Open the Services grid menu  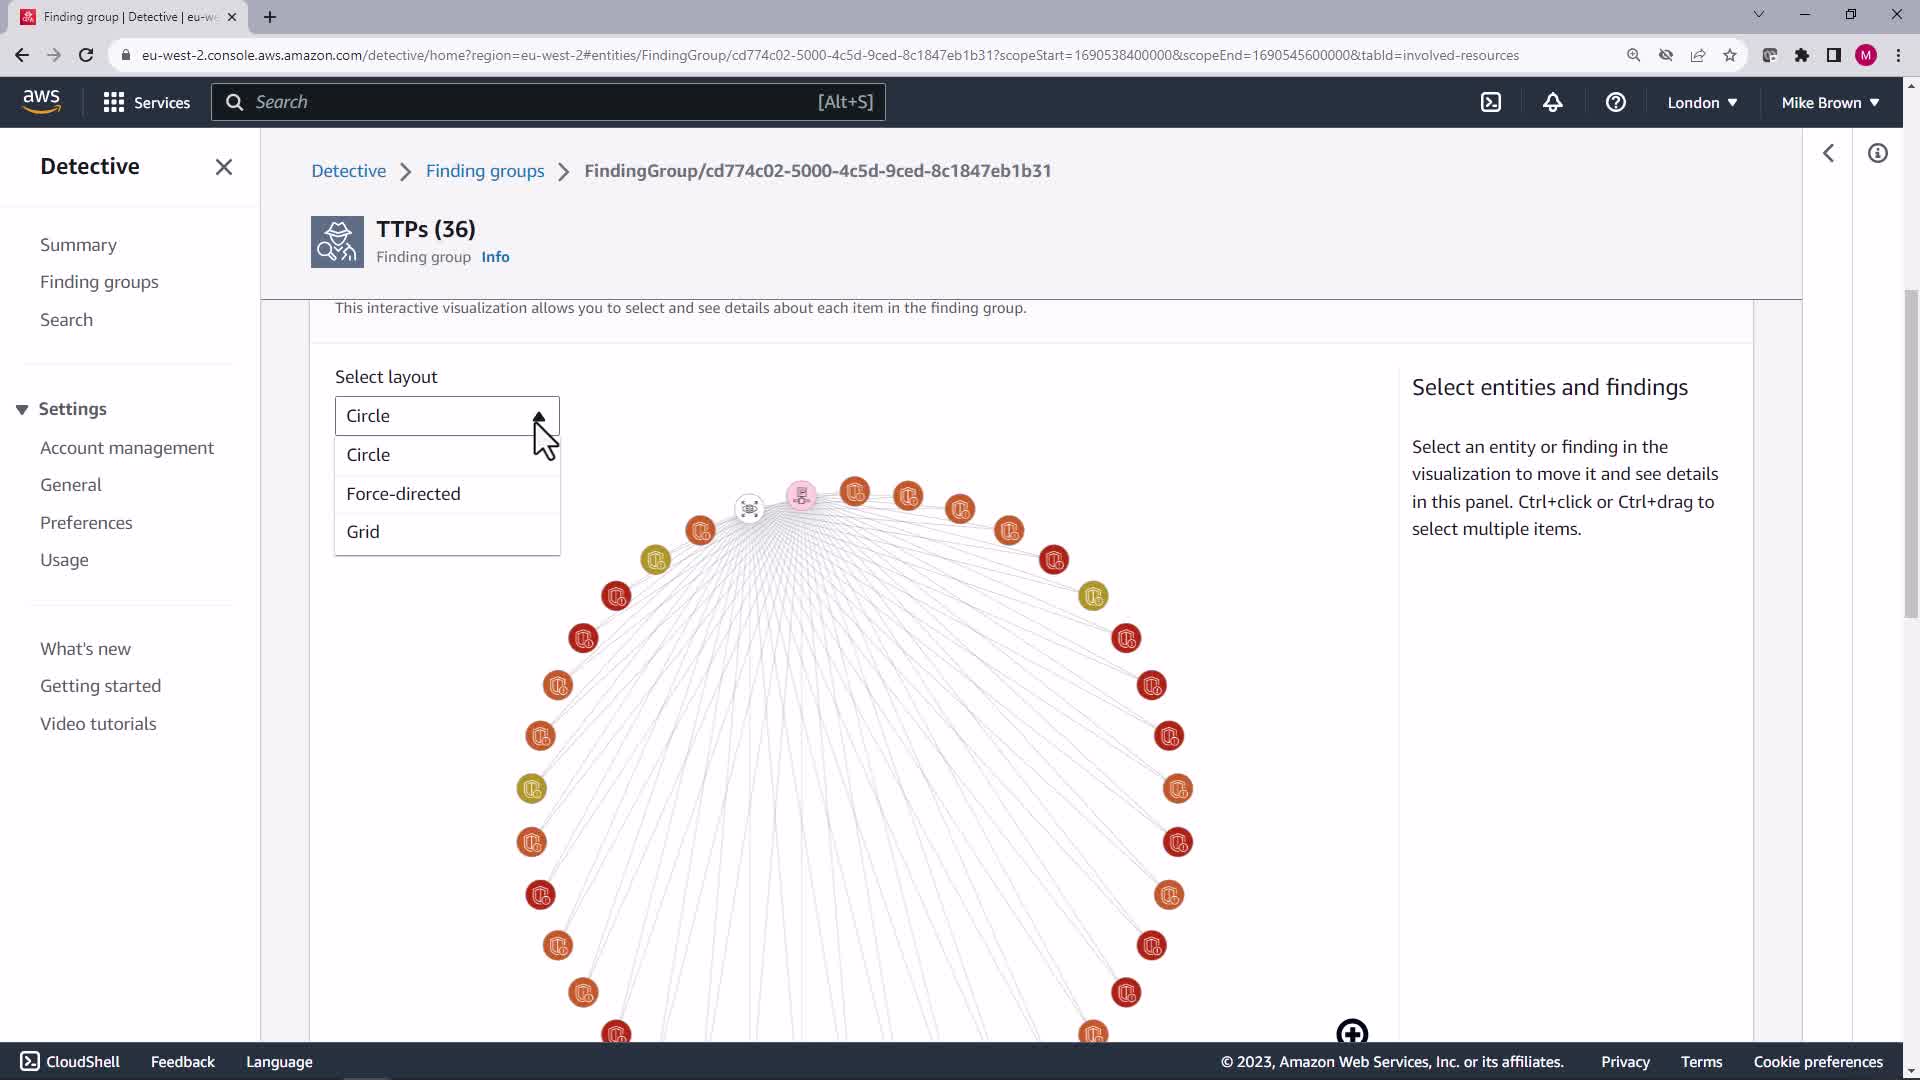coord(146,102)
